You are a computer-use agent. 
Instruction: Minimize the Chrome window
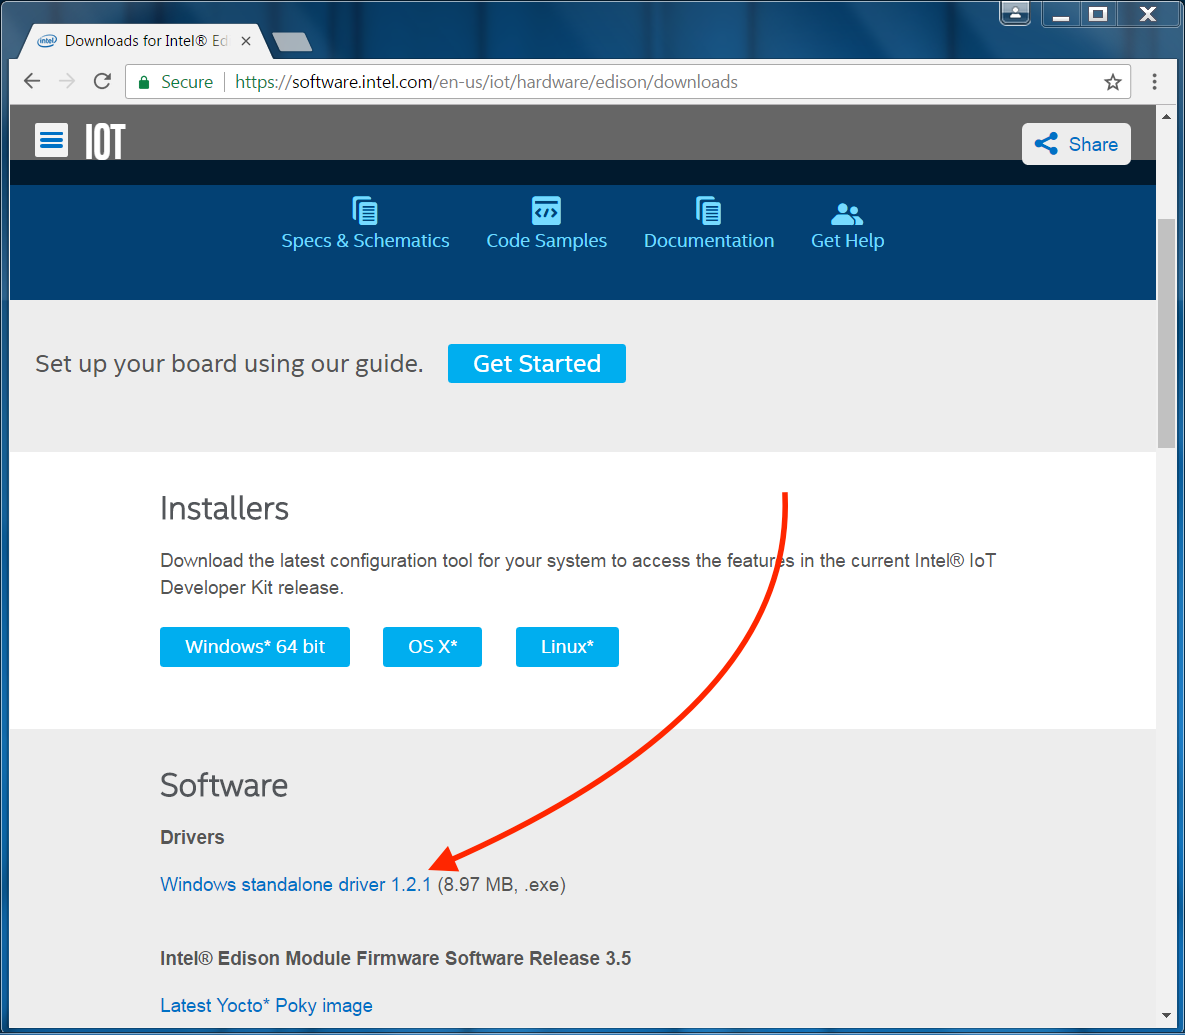pos(1061,14)
